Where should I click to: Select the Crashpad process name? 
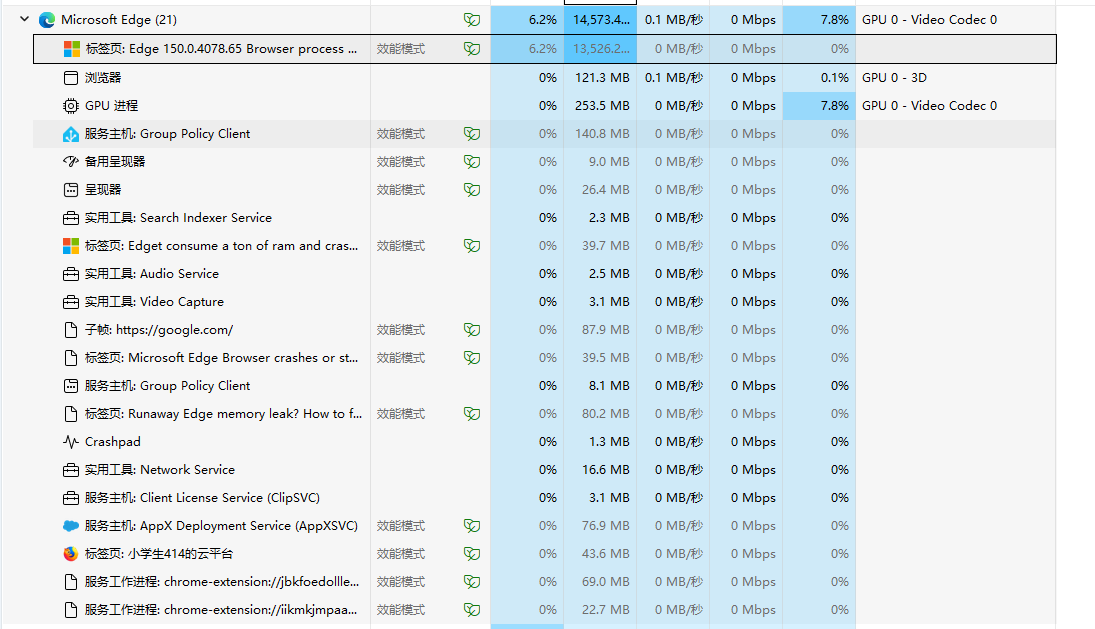point(112,442)
